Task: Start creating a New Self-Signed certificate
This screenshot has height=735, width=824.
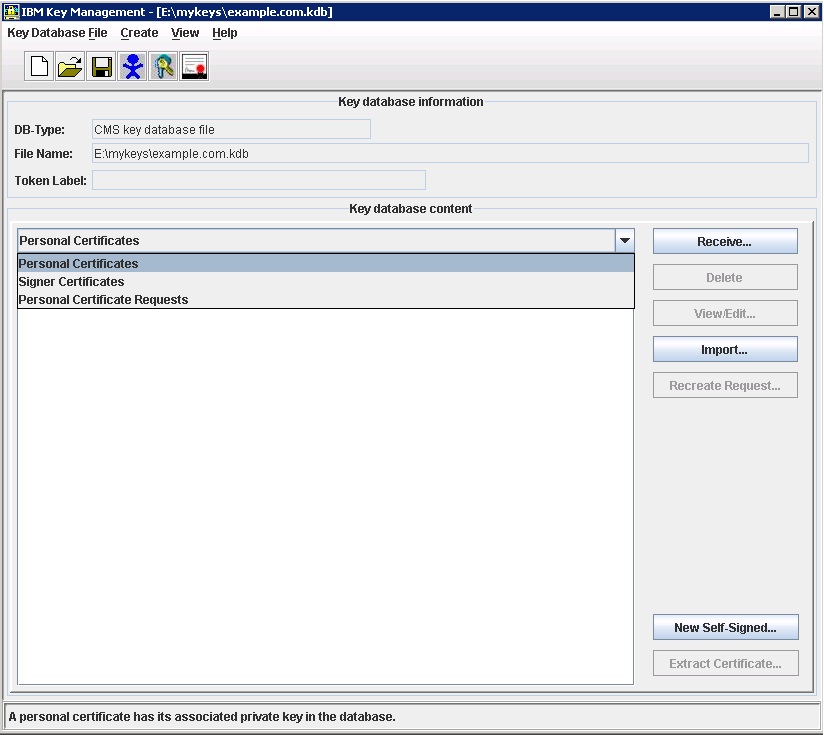Action: point(724,627)
